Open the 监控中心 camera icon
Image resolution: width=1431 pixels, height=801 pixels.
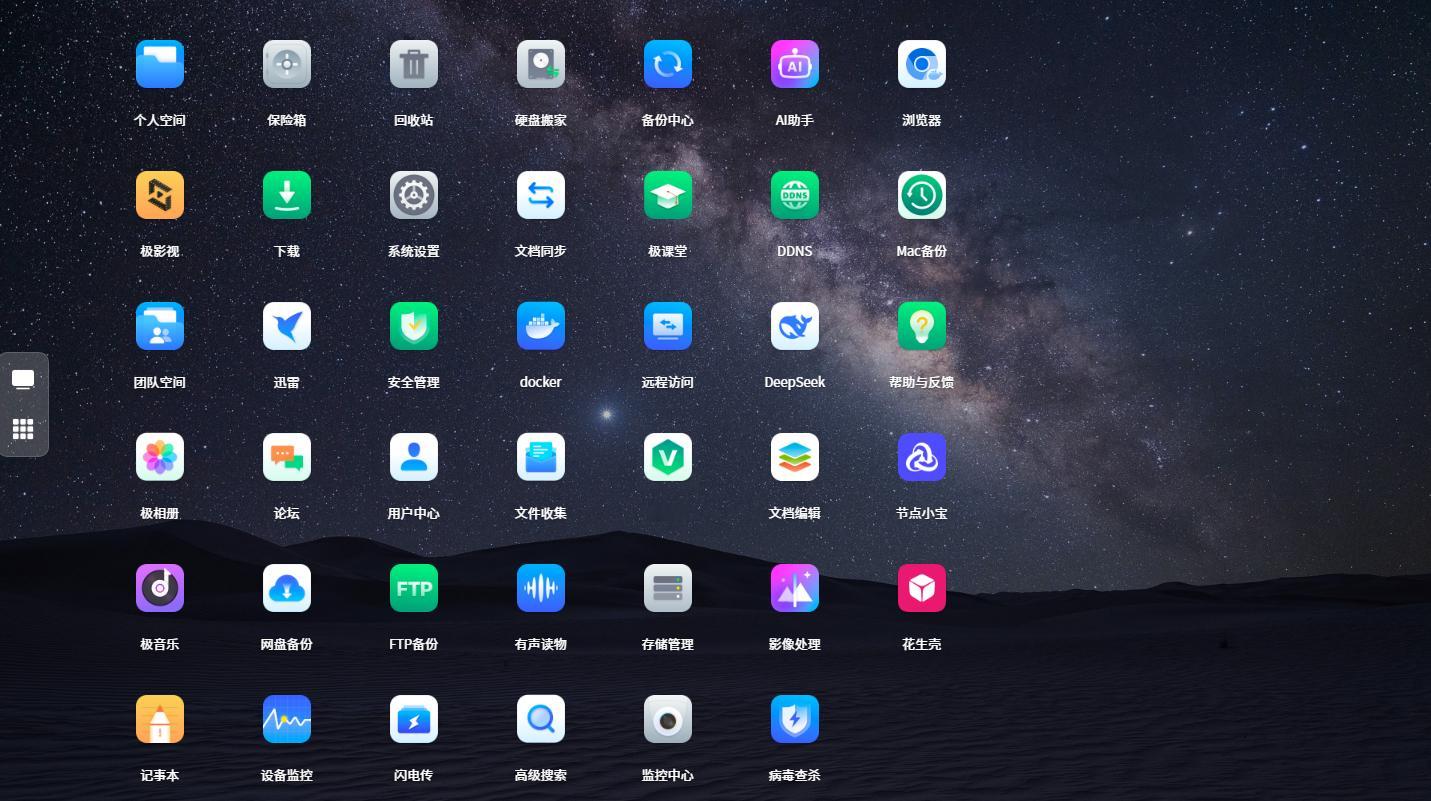pos(668,719)
